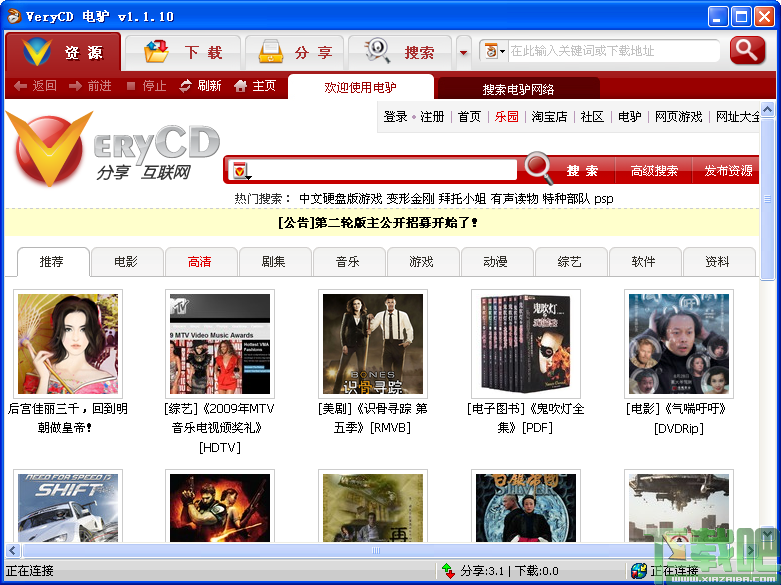This screenshot has width=781, height=585.
Task: Click the [电子图书]《鬼吹灯全集》 title link
Action: coord(525,418)
